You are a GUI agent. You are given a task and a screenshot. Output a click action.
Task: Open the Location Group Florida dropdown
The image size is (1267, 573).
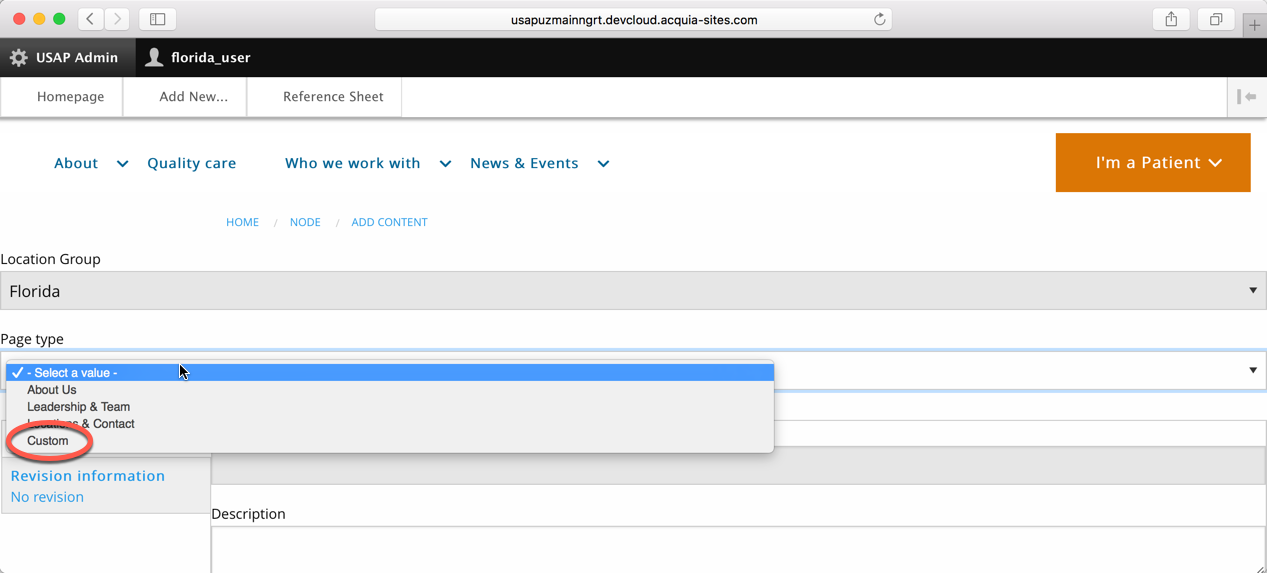click(x=632, y=291)
